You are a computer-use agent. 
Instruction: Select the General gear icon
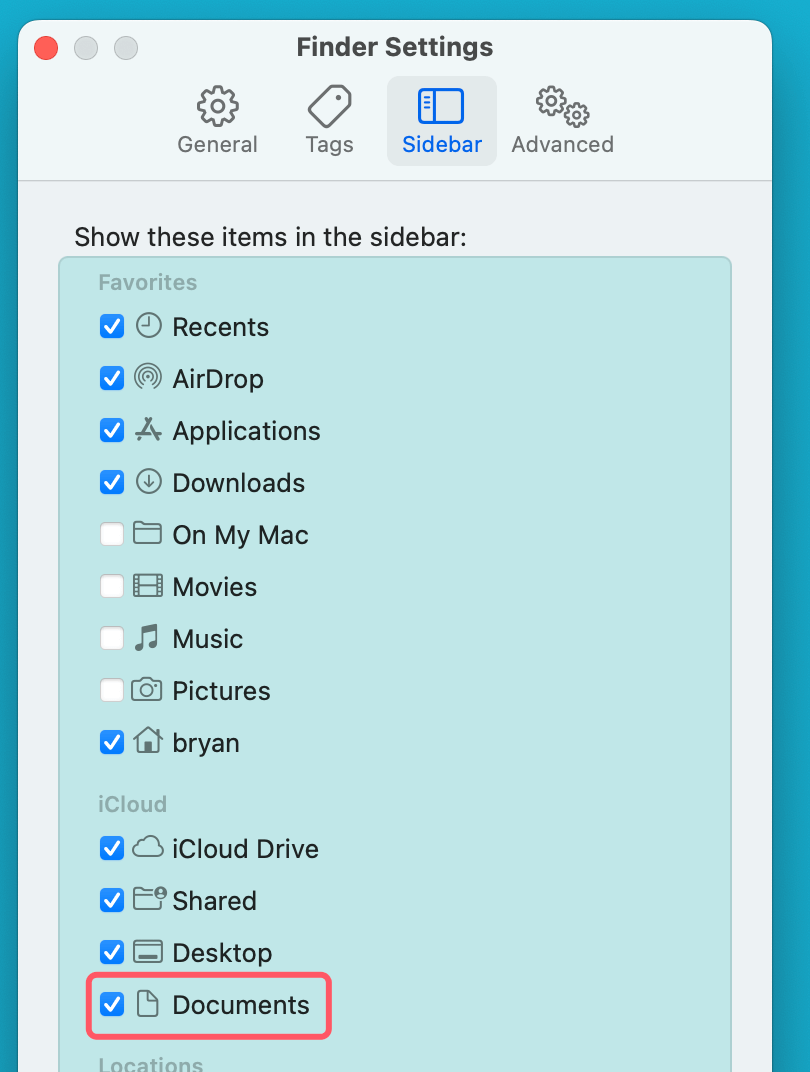(217, 105)
